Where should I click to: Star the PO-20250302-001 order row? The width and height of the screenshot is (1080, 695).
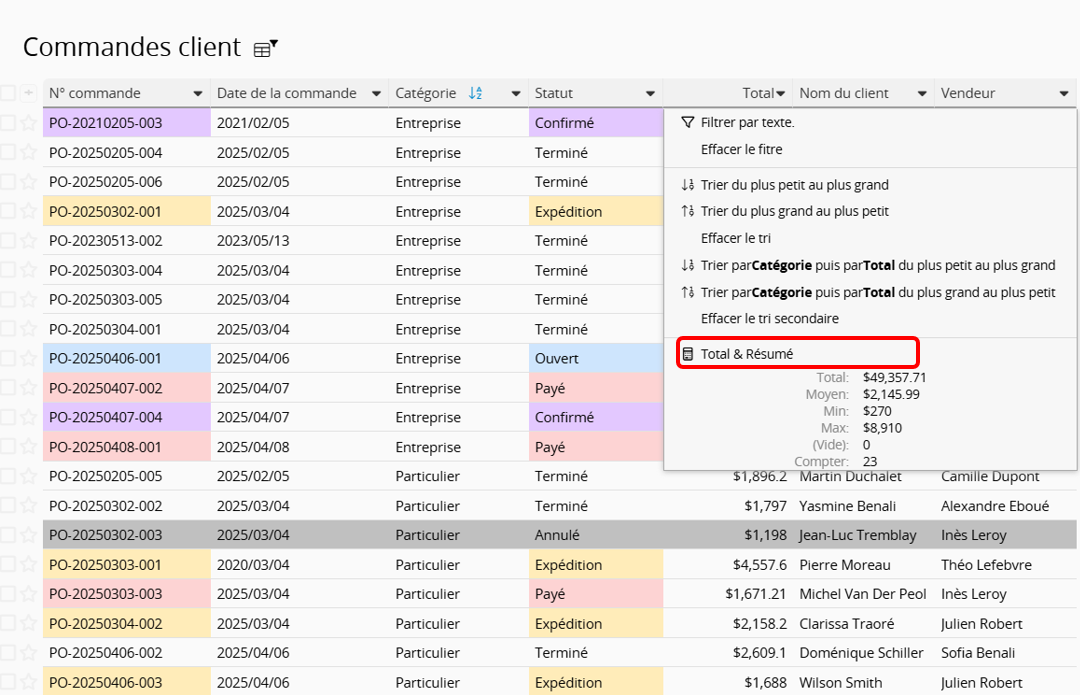(x=28, y=212)
